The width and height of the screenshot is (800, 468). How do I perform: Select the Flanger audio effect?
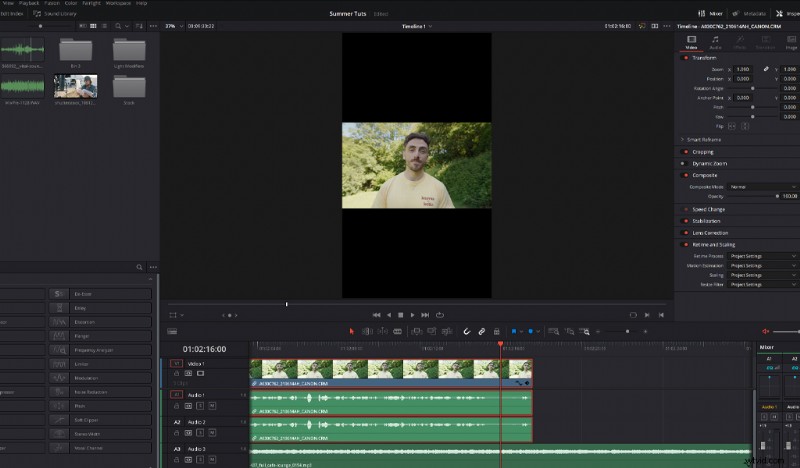101,336
